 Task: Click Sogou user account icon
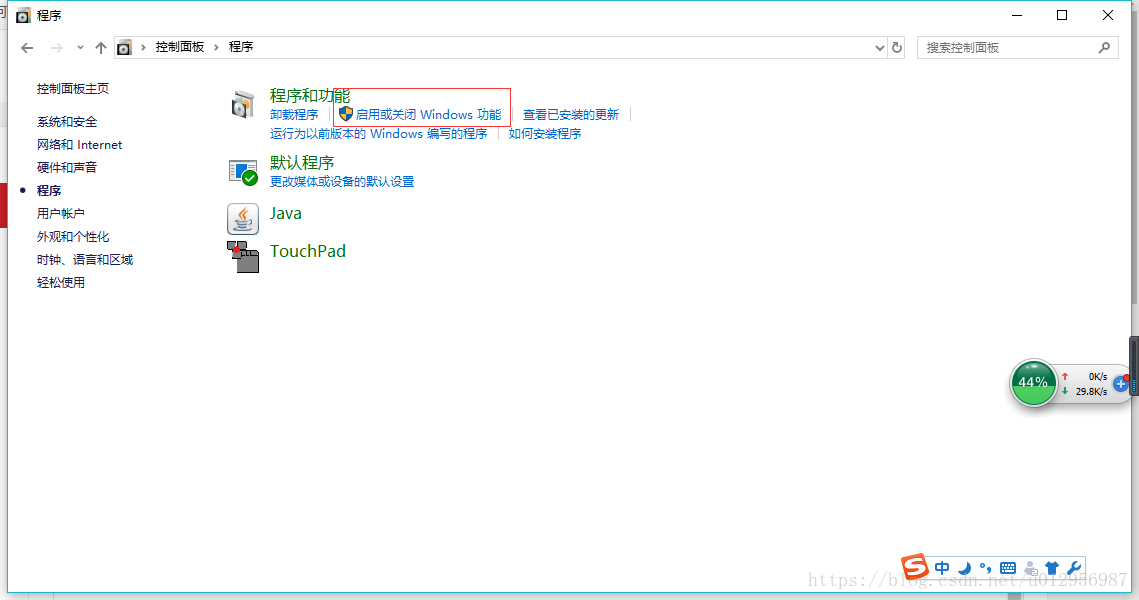[x=1030, y=568]
